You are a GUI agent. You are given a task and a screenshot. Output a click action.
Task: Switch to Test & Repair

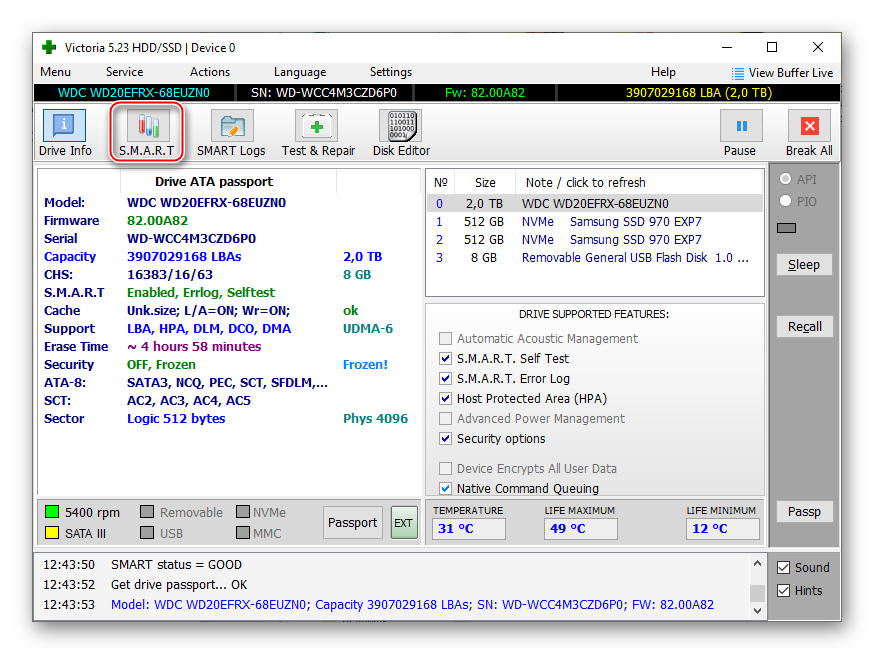(318, 133)
